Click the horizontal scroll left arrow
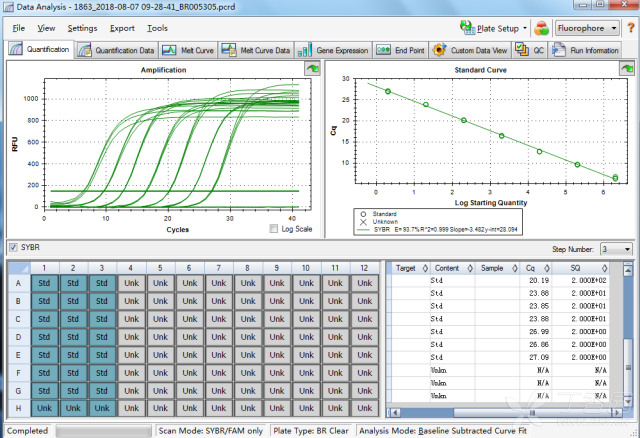 [x=394, y=413]
